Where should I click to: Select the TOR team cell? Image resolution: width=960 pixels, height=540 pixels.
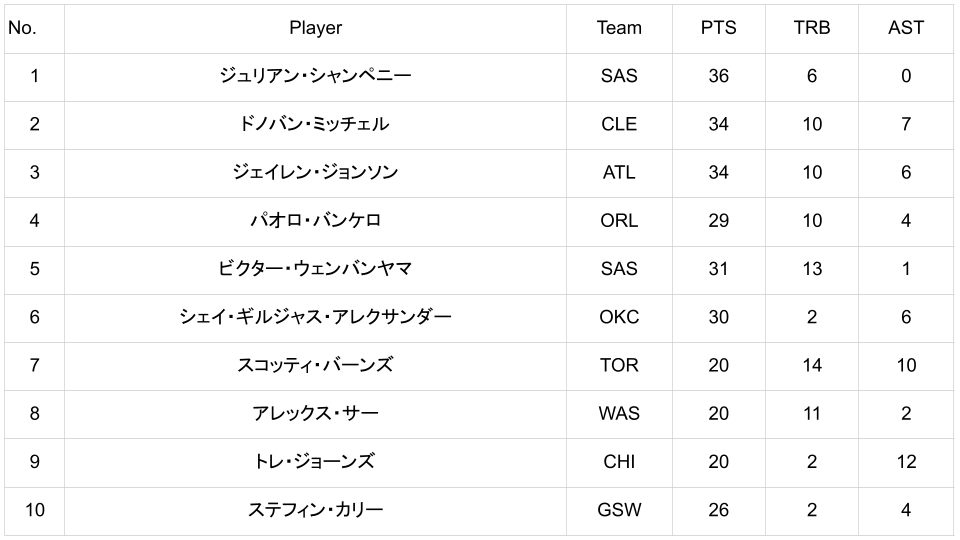[x=619, y=365]
